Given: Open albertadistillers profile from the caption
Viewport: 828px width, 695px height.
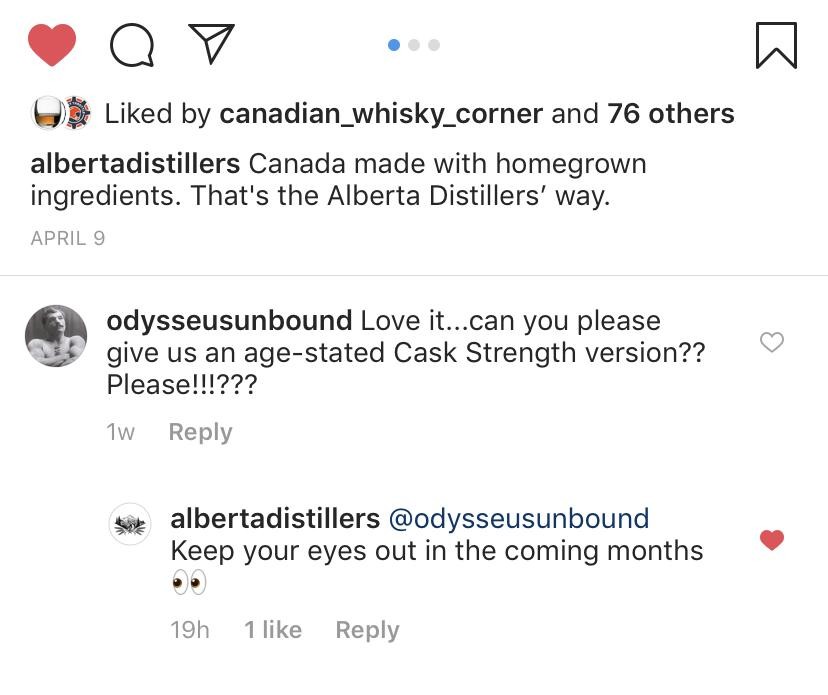Looking at the screenshot, I should 135,164.
